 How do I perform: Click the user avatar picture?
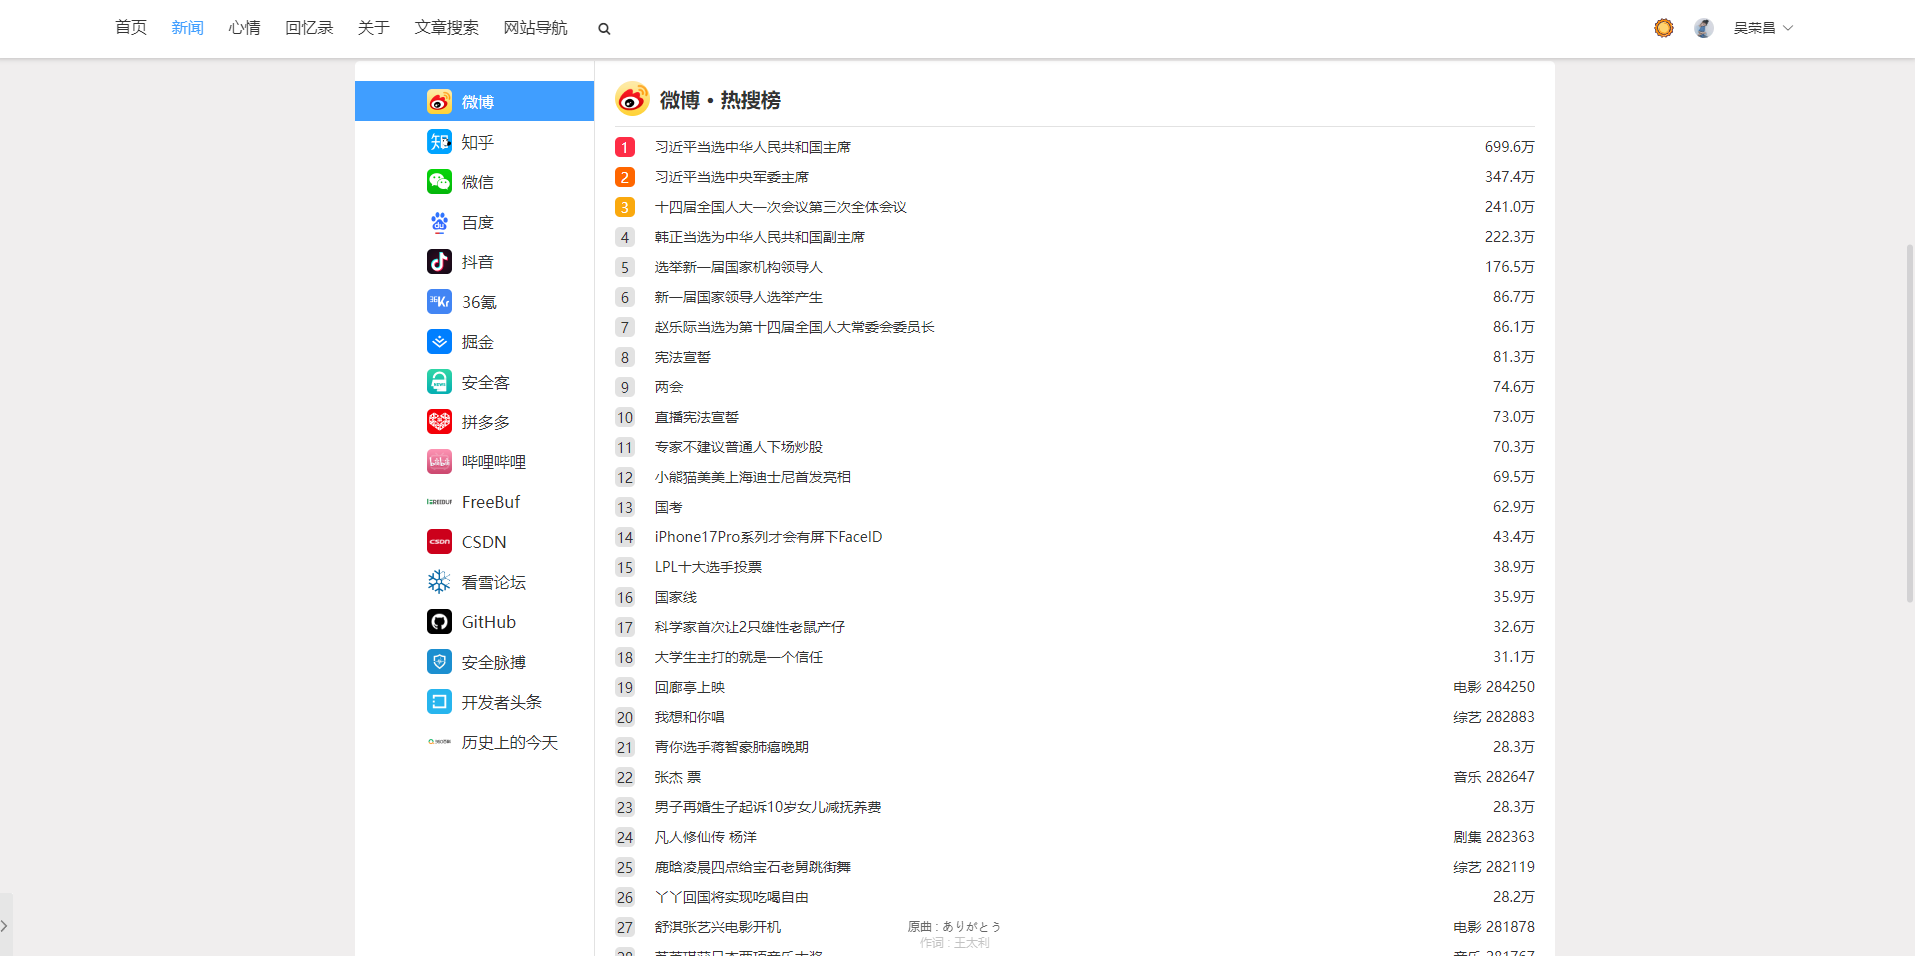pyautogui.click(x=1704, y=28)
